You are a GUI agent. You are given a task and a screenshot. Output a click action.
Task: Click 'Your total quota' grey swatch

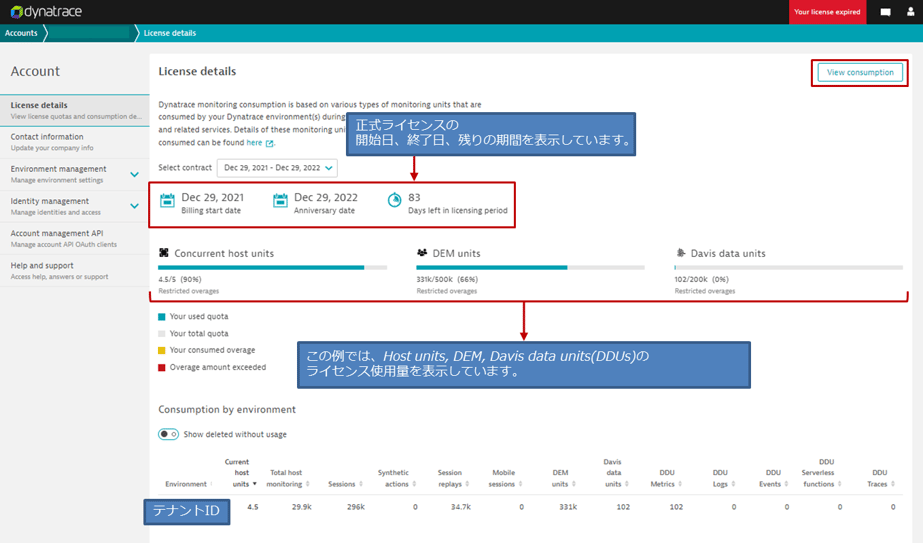click(x=162, y=334)
